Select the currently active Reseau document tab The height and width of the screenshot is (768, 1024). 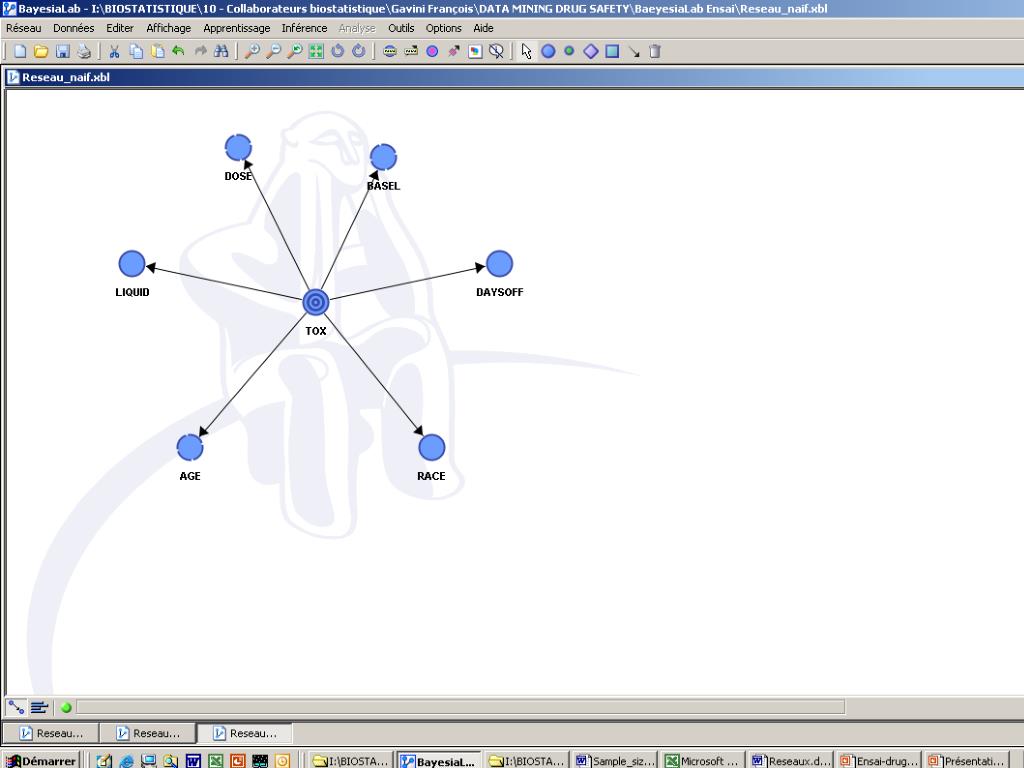(x=245, y=733)
